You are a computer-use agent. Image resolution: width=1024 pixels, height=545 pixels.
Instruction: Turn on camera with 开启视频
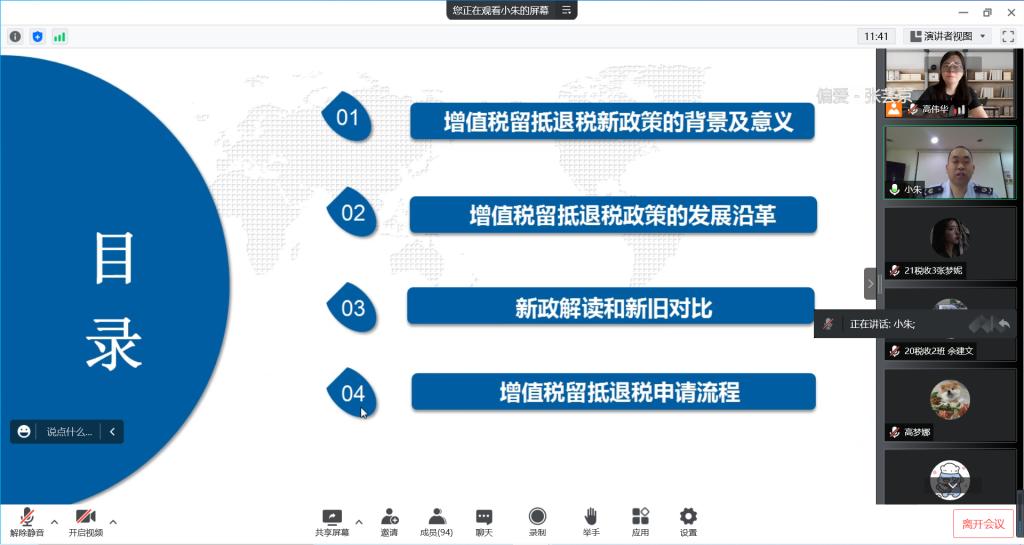pyautogui.click(x=85, y=521)
